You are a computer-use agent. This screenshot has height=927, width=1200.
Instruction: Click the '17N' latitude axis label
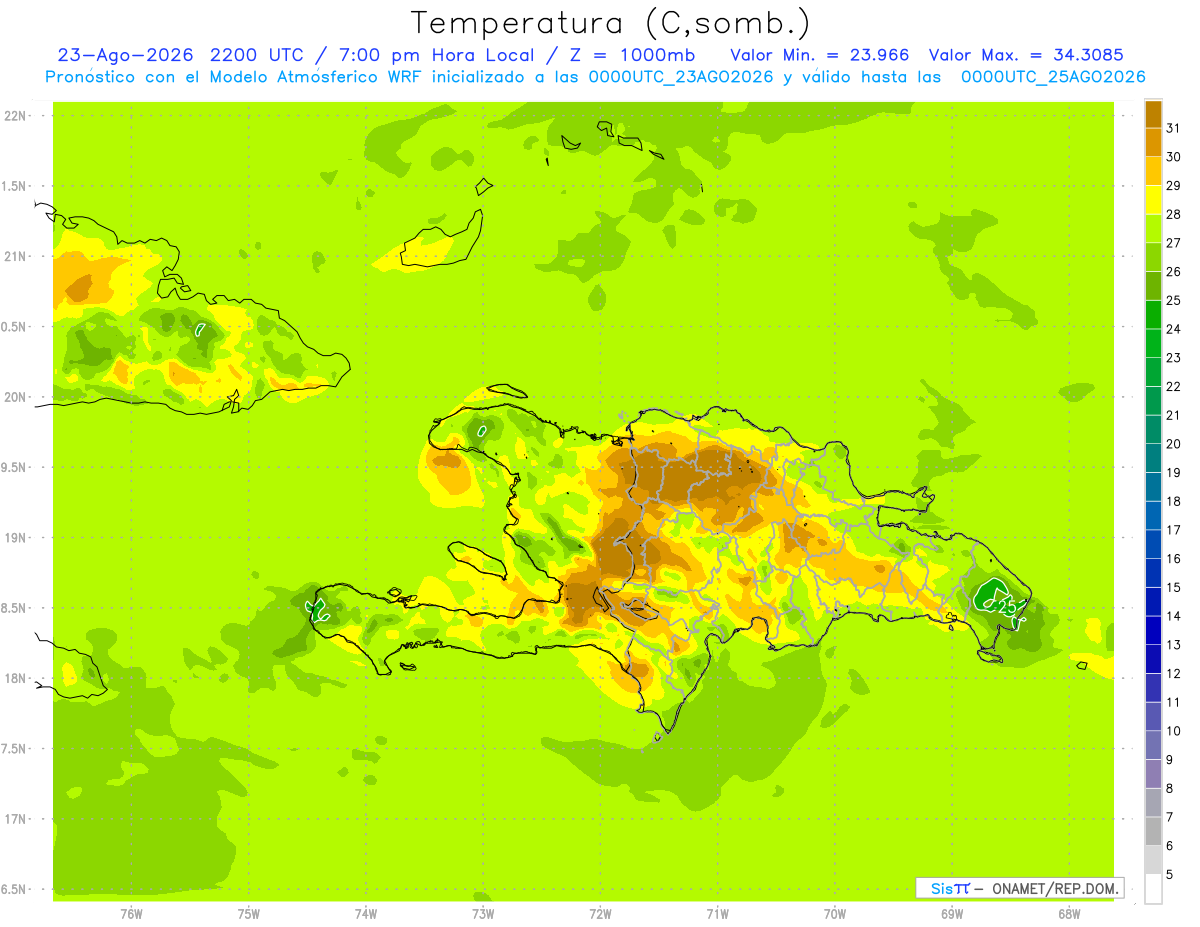click(x=16, y=819)
